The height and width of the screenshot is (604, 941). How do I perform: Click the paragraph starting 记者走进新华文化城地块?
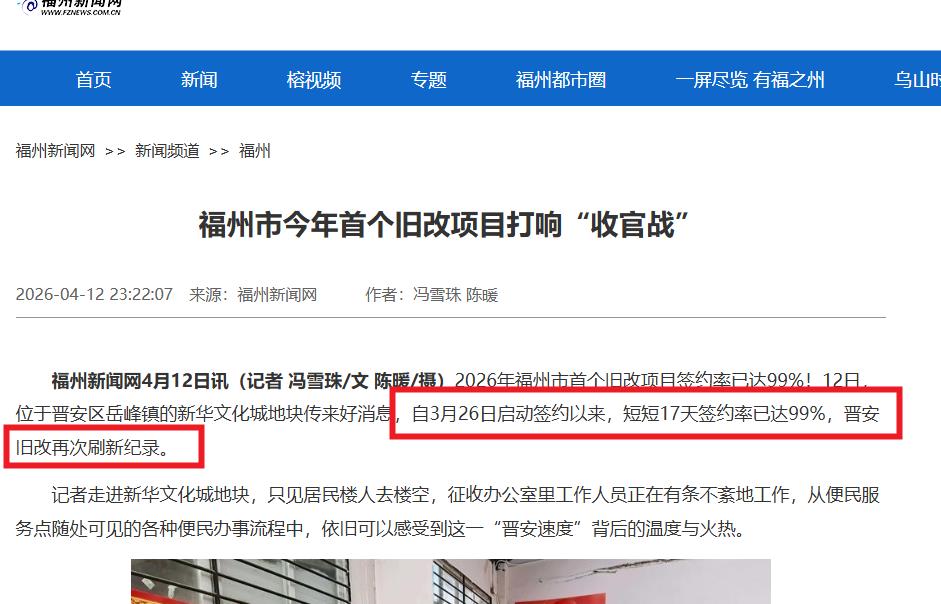tap(448, 512)
